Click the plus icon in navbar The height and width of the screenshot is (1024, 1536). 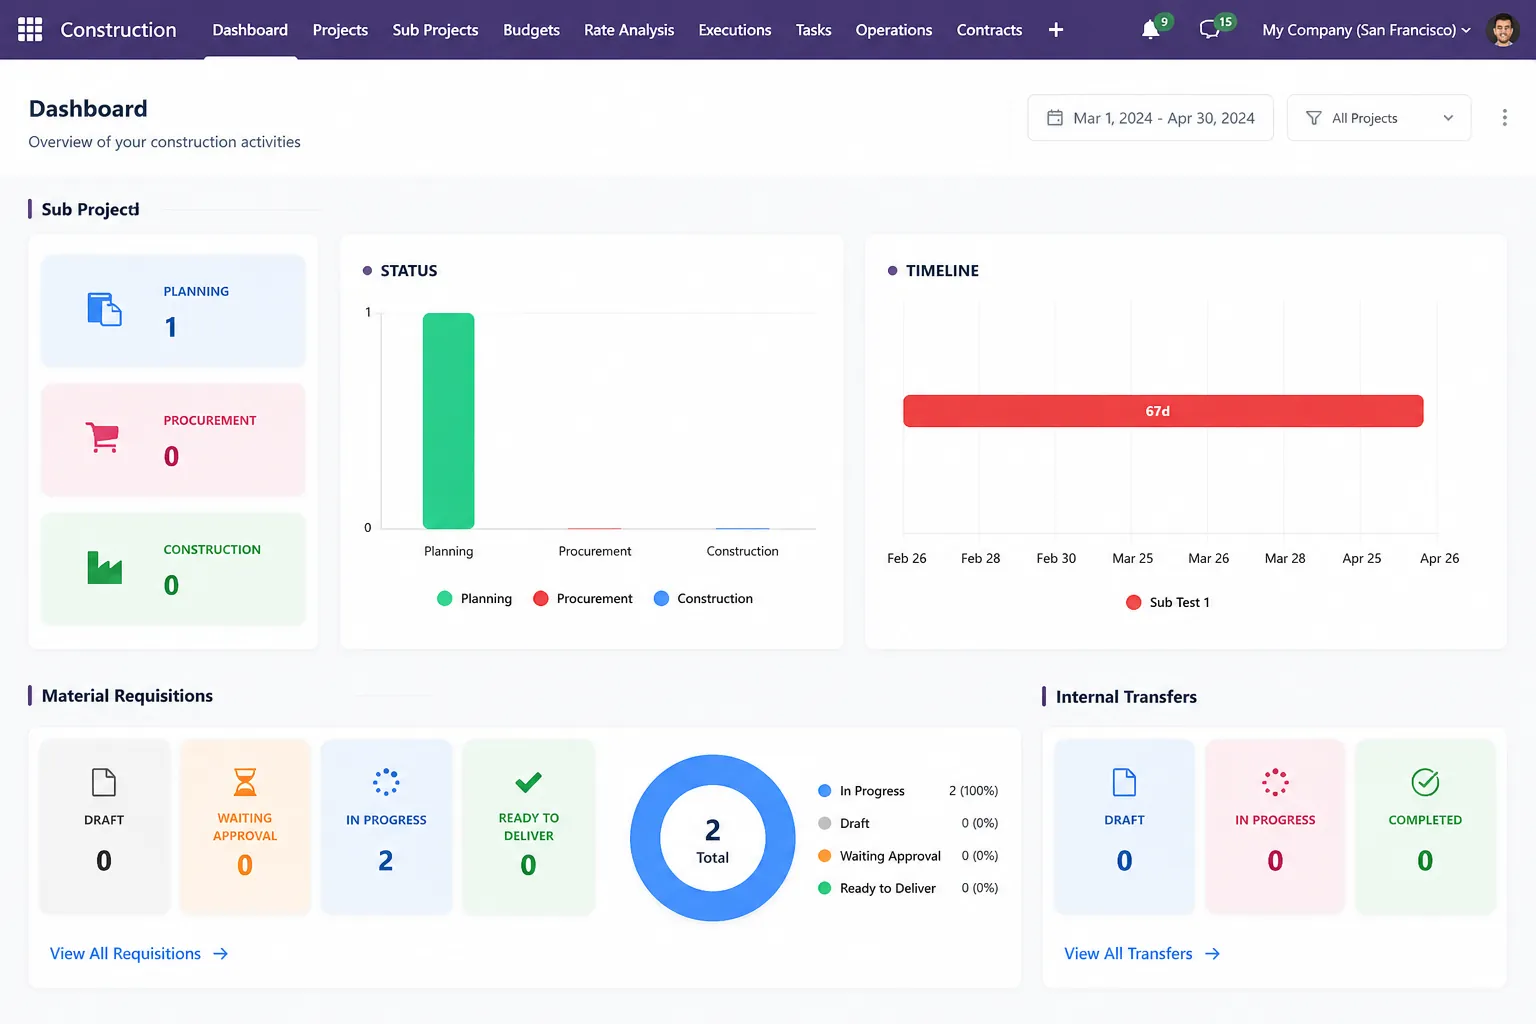pyautogui.click(x=1056, y=30)
